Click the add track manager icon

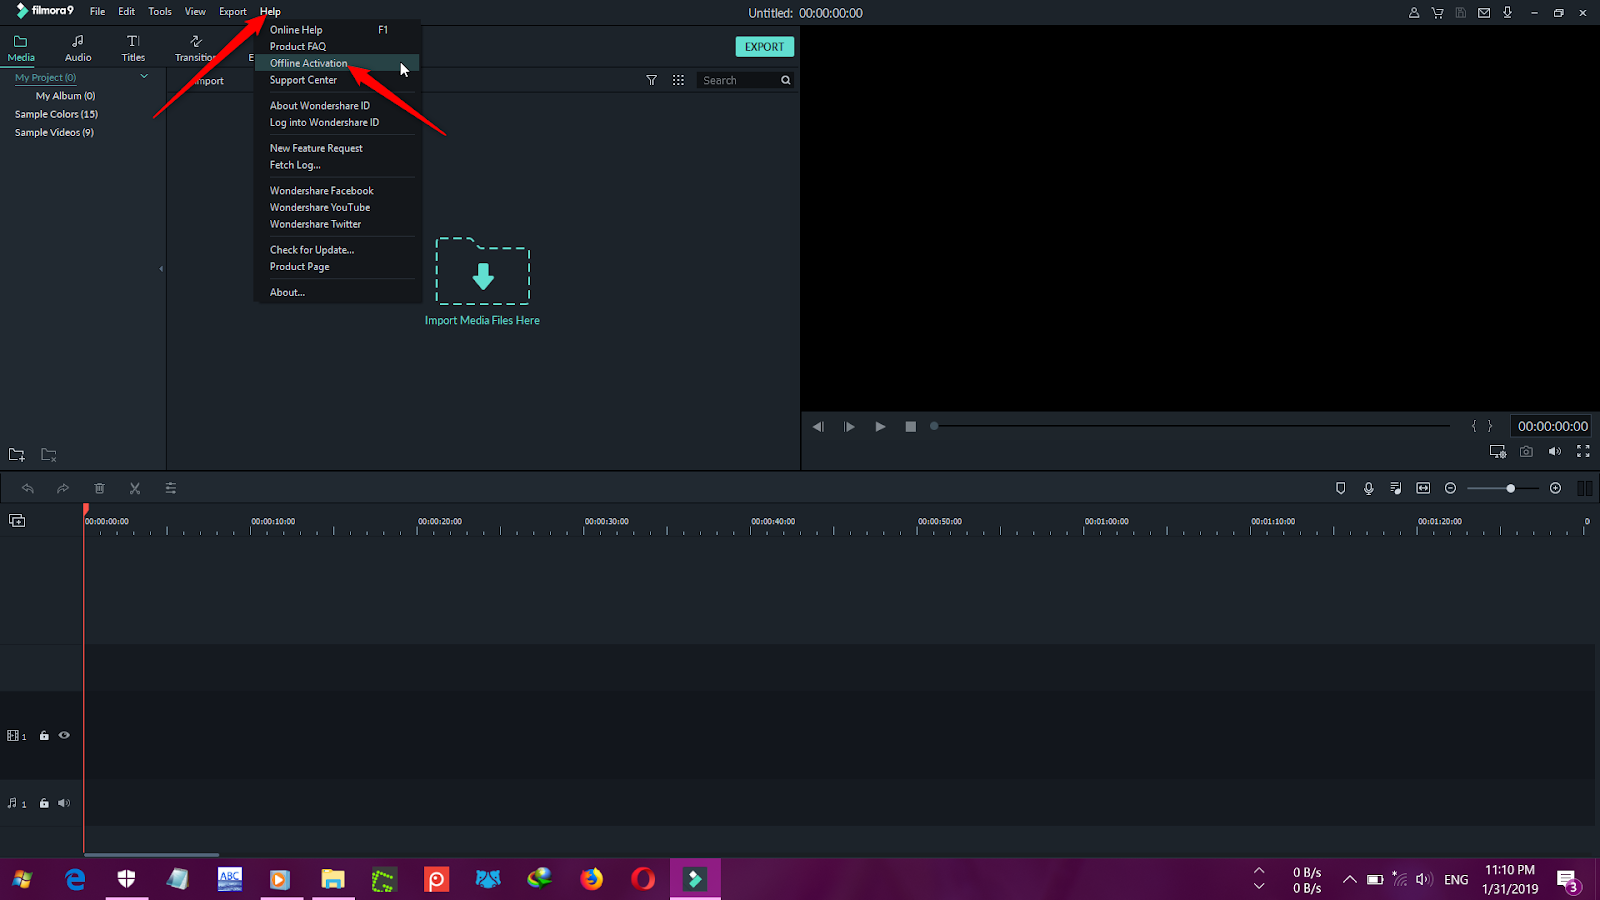coord(17,520)
